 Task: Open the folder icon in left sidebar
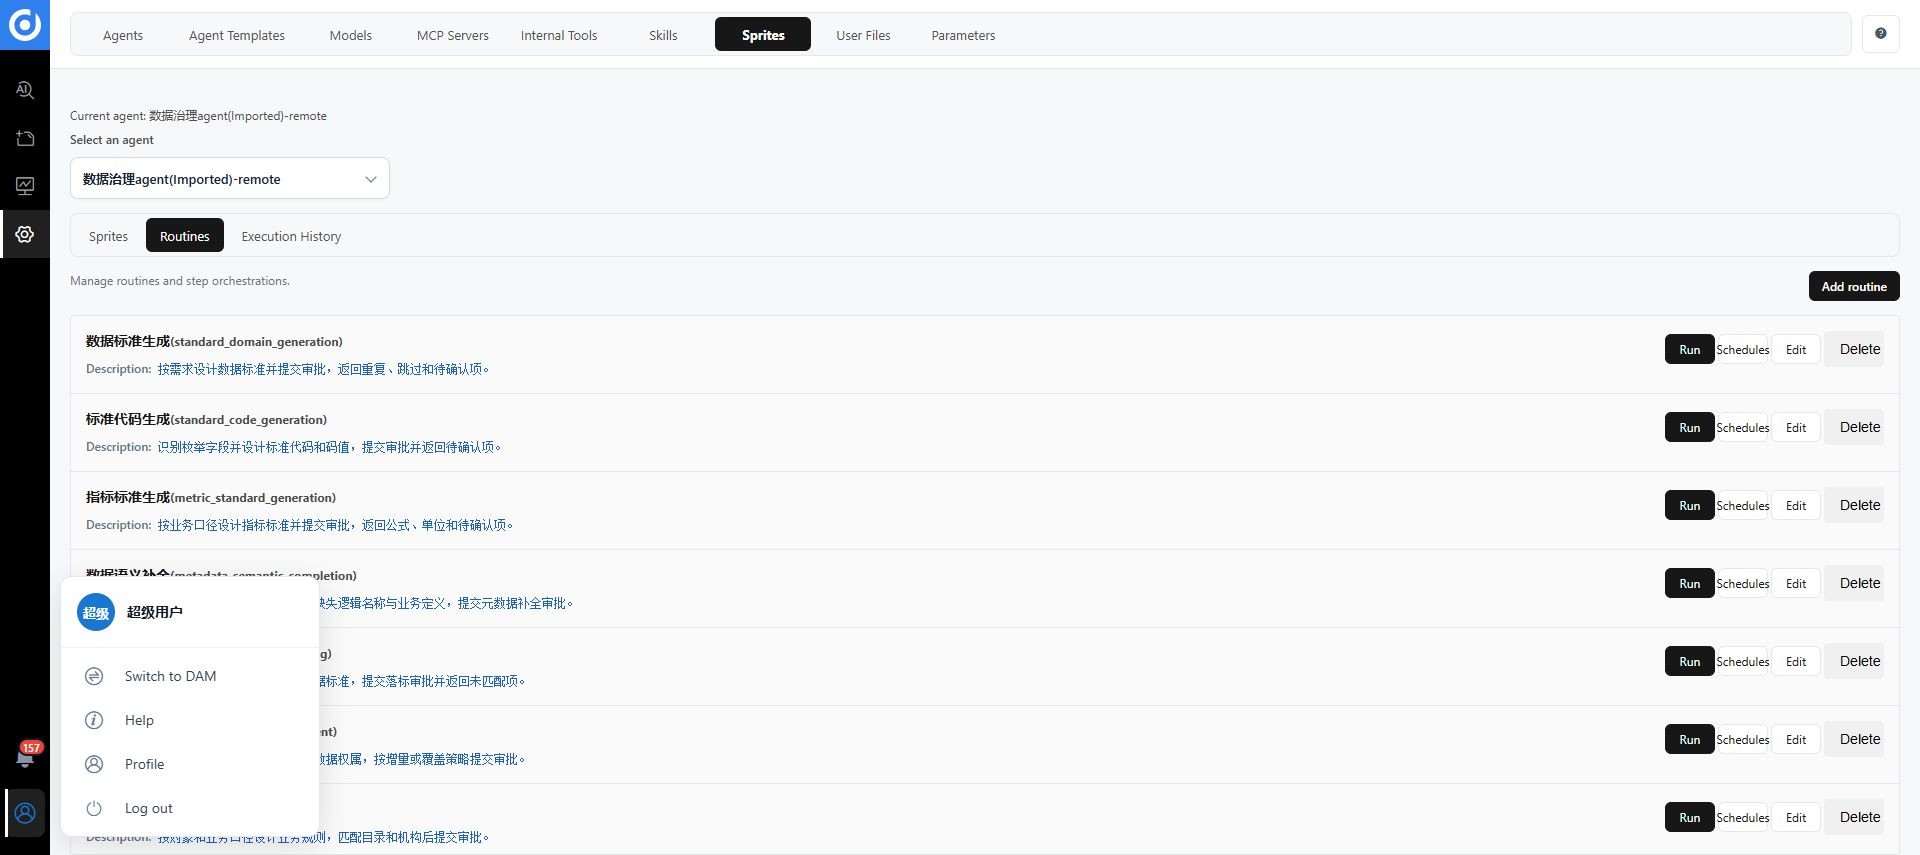pos(25,138)
